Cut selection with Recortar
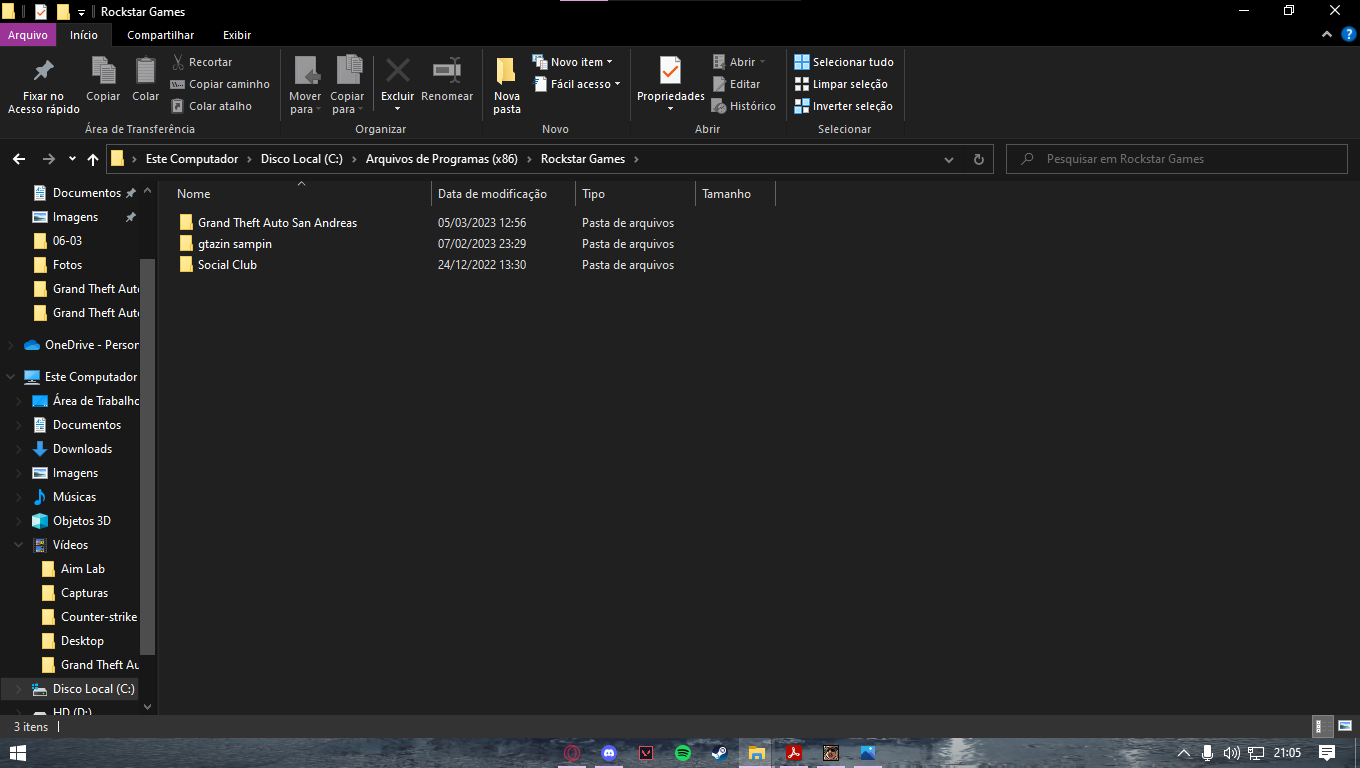 pos(201,62)
